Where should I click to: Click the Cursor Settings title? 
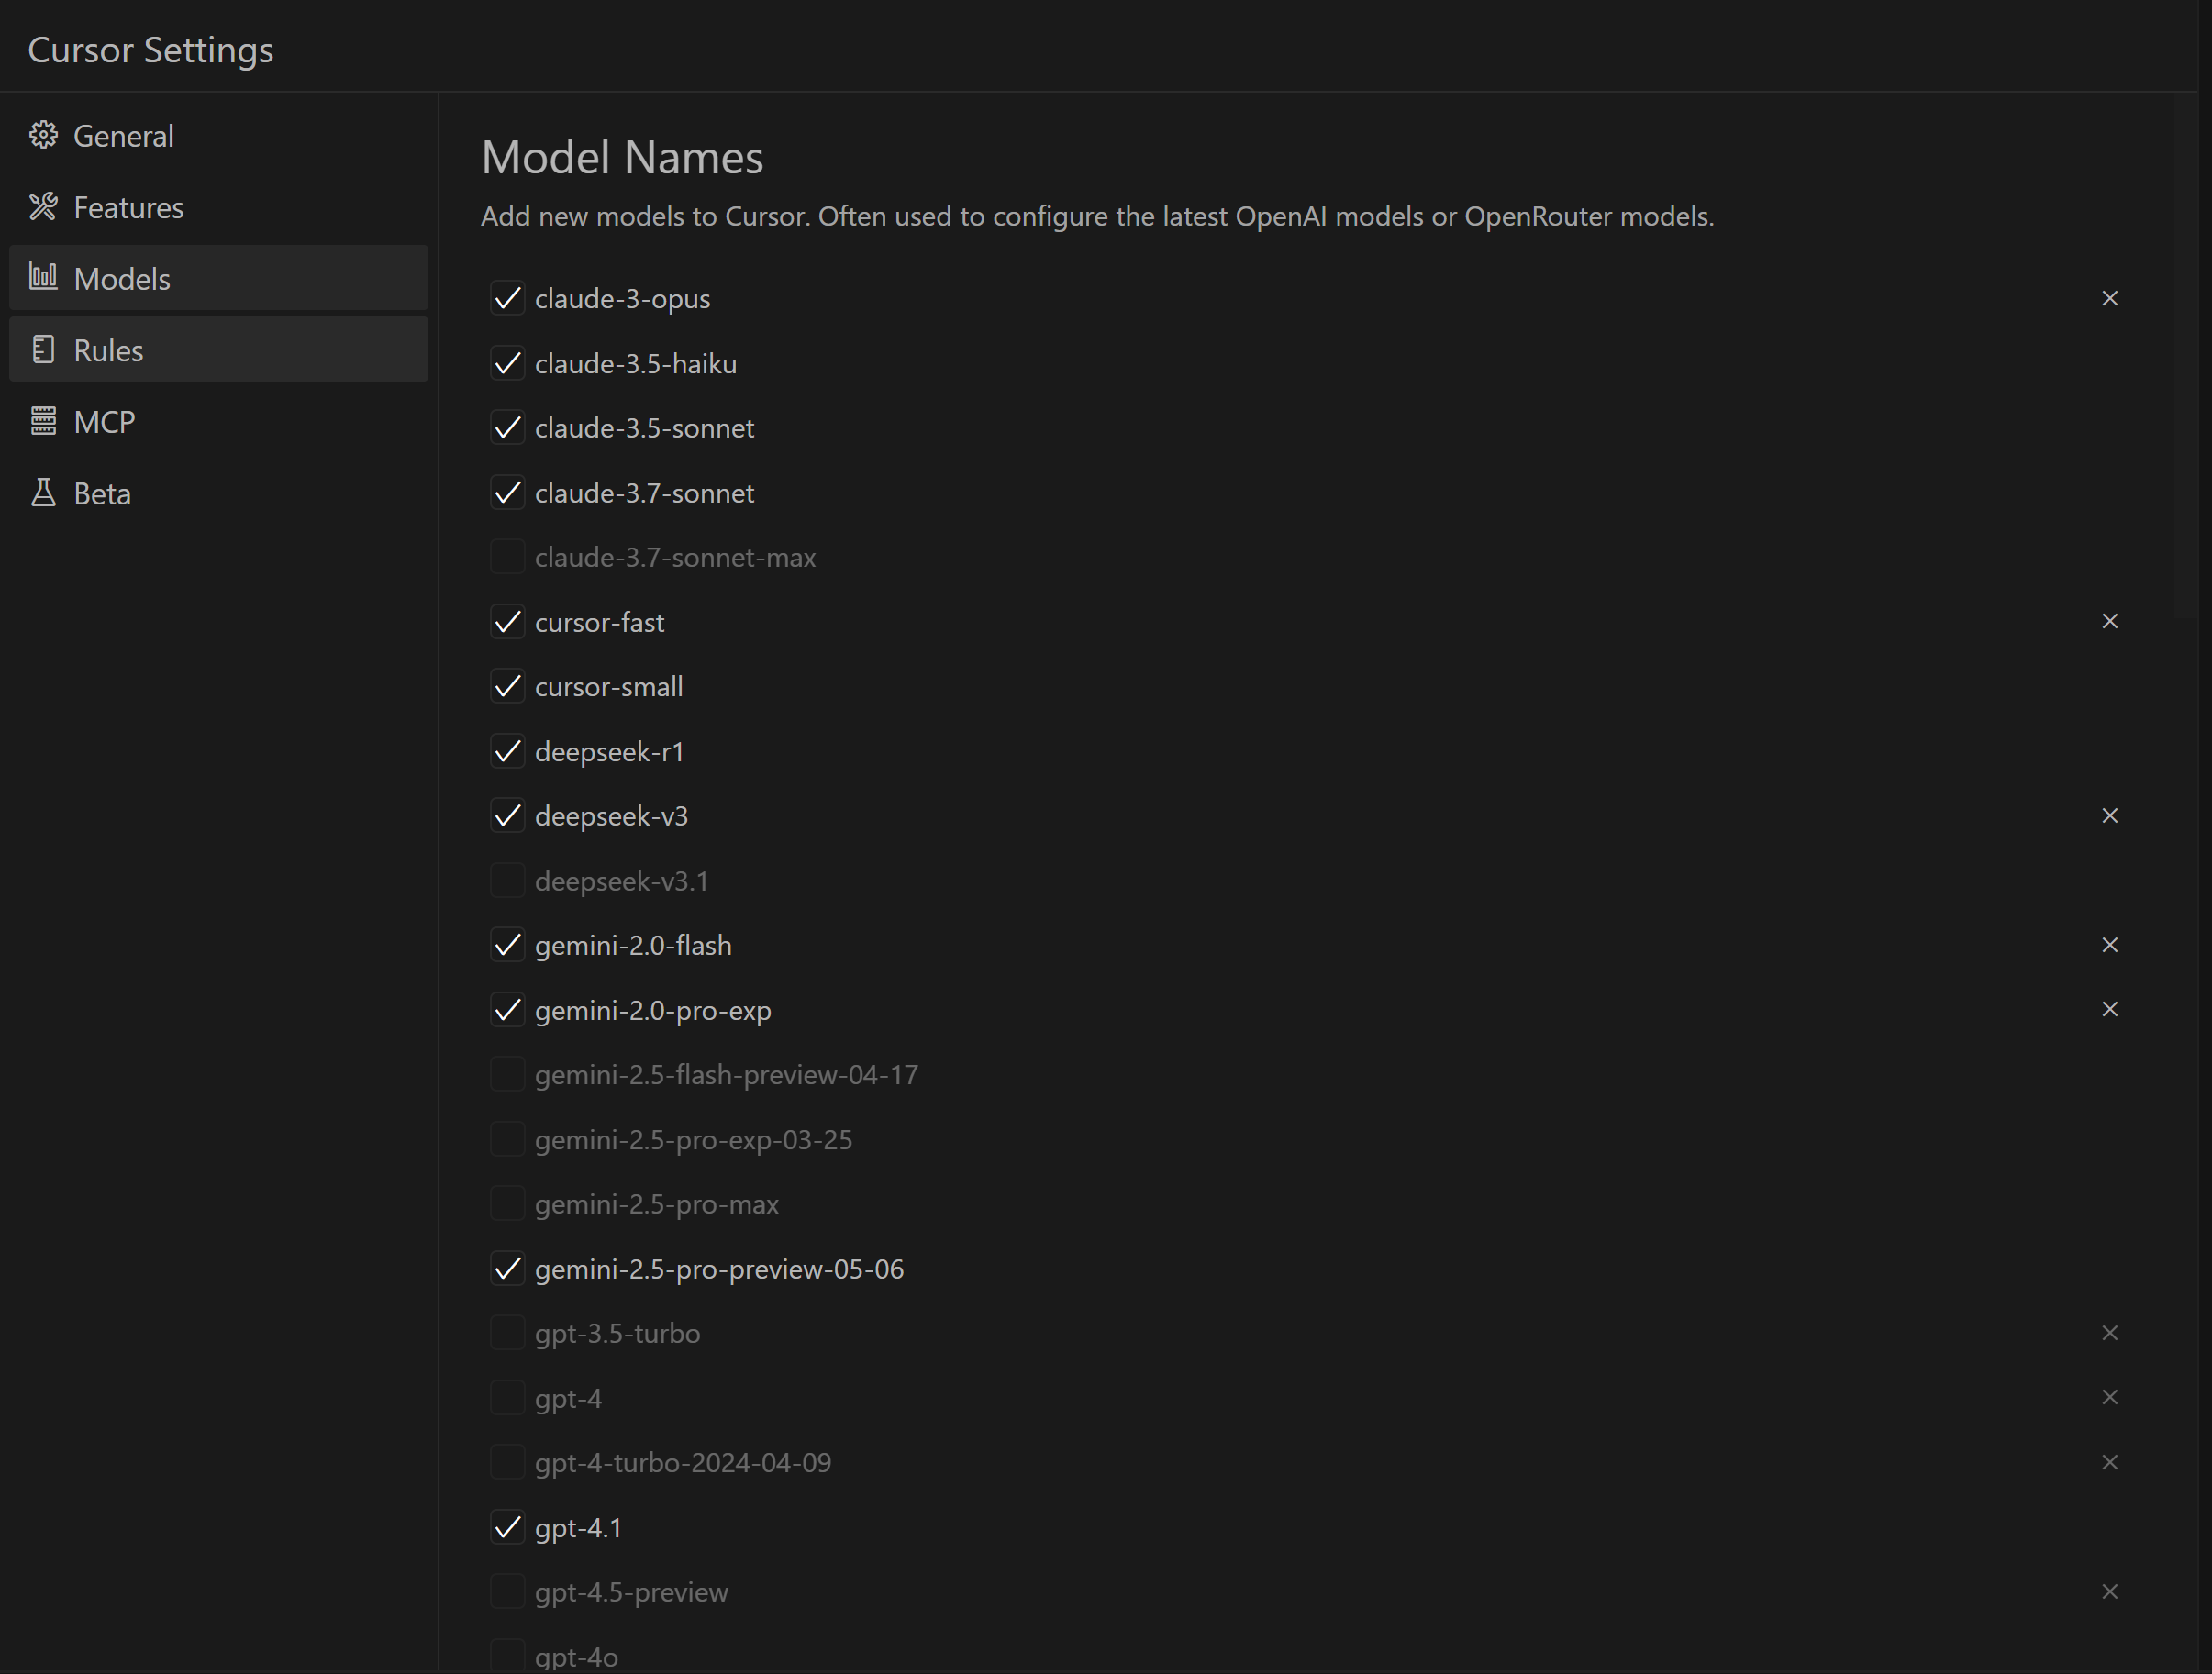point(150,50)
